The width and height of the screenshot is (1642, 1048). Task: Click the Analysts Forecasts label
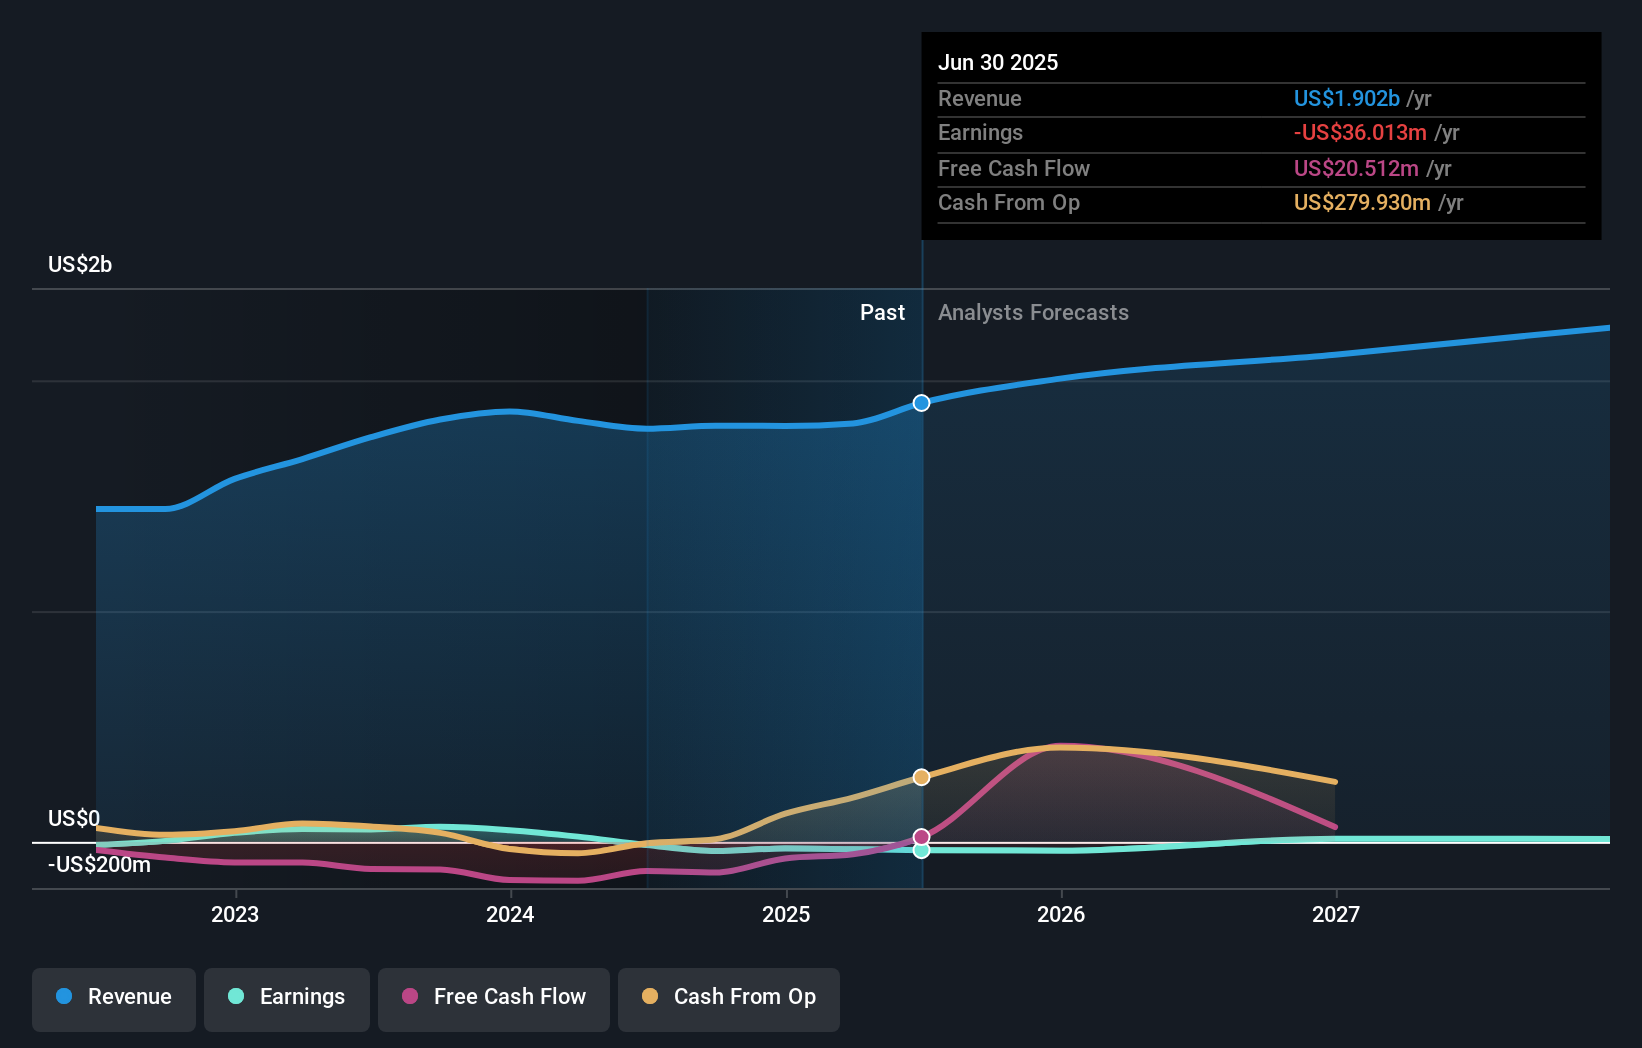click(x=1033, y=313)
